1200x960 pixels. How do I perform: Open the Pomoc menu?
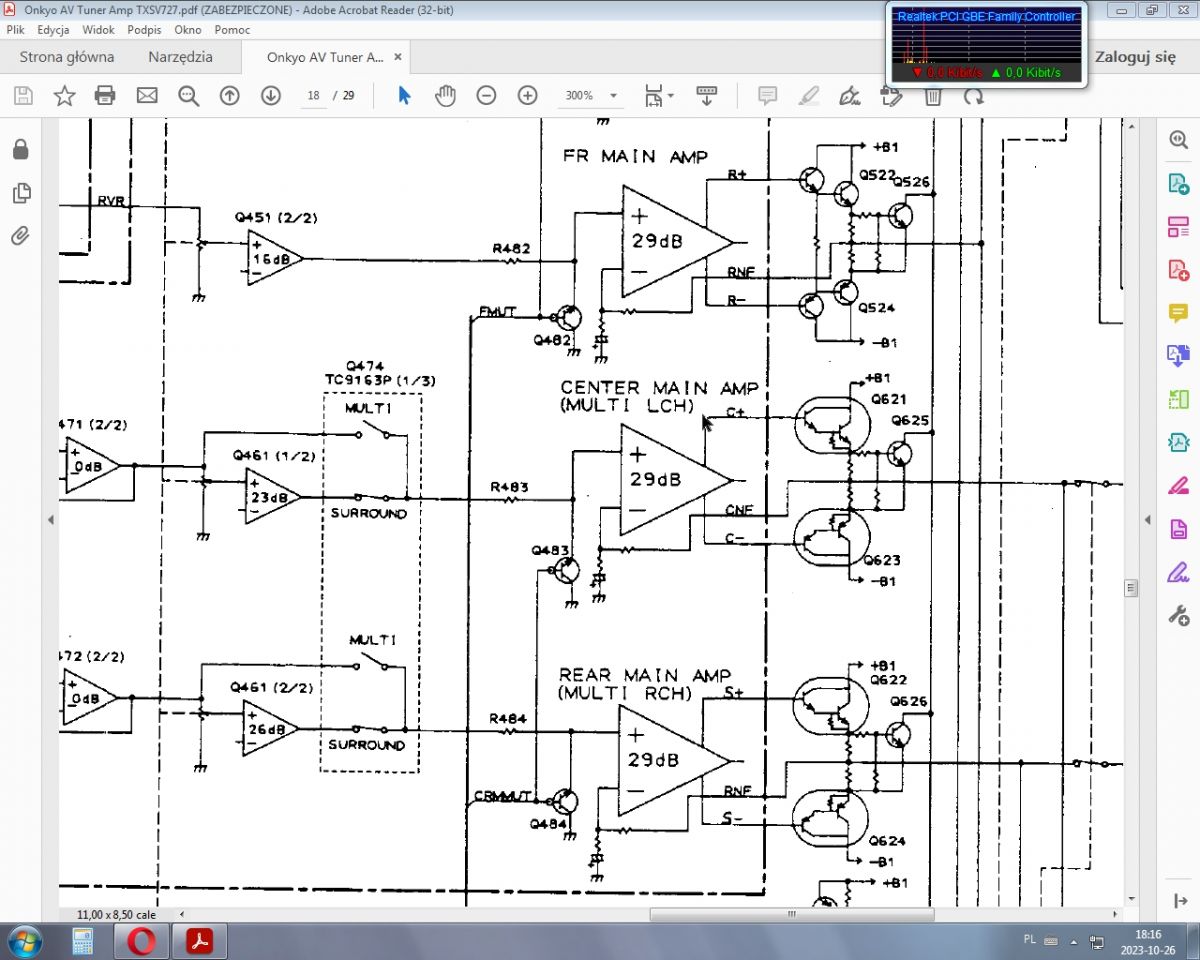click(x=232, y=30)
